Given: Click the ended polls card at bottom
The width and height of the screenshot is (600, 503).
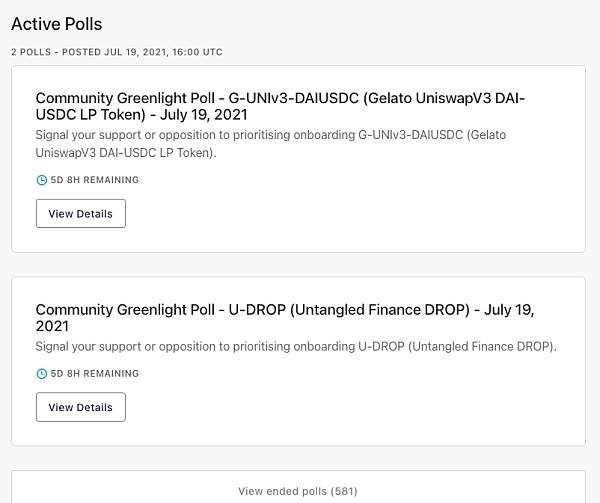Looking at the screenshot, I should pos(298,487).
